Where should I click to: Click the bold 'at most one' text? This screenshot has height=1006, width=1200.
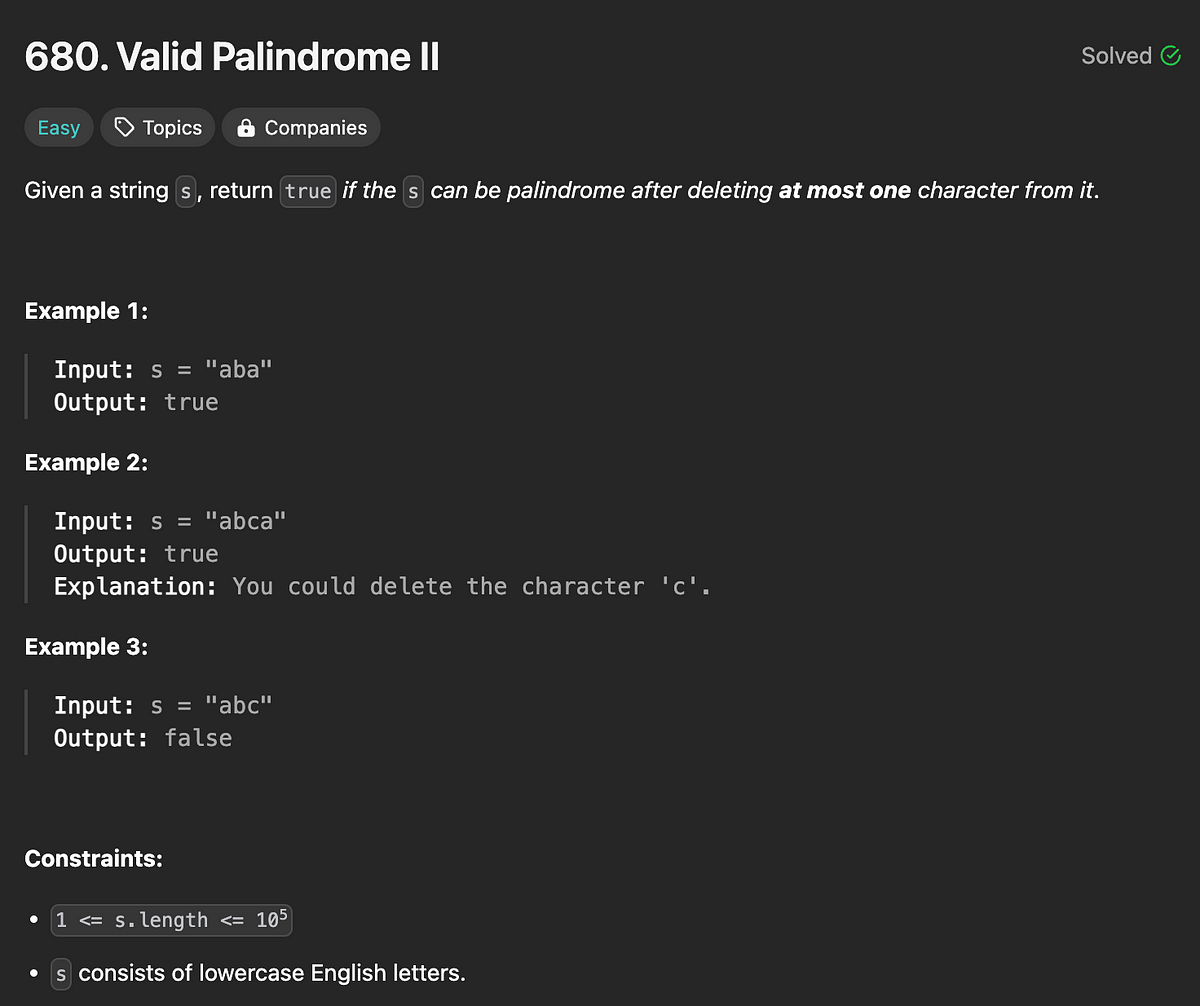coord(845,190)
